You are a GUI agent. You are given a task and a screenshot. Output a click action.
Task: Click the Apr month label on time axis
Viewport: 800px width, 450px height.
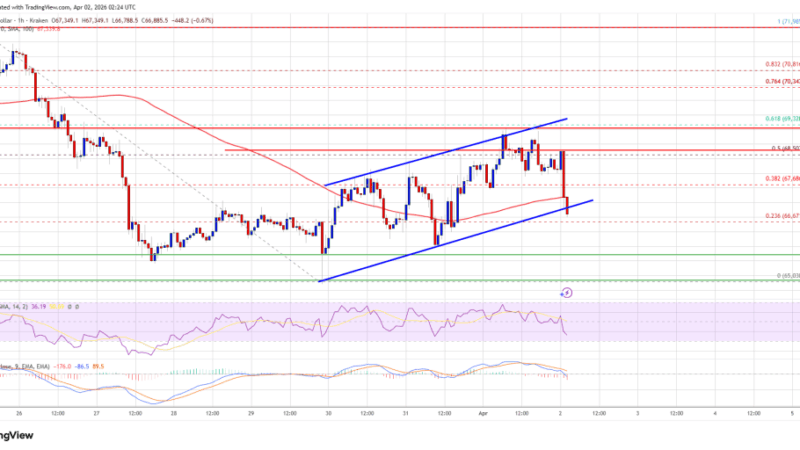tap(483, 413)
